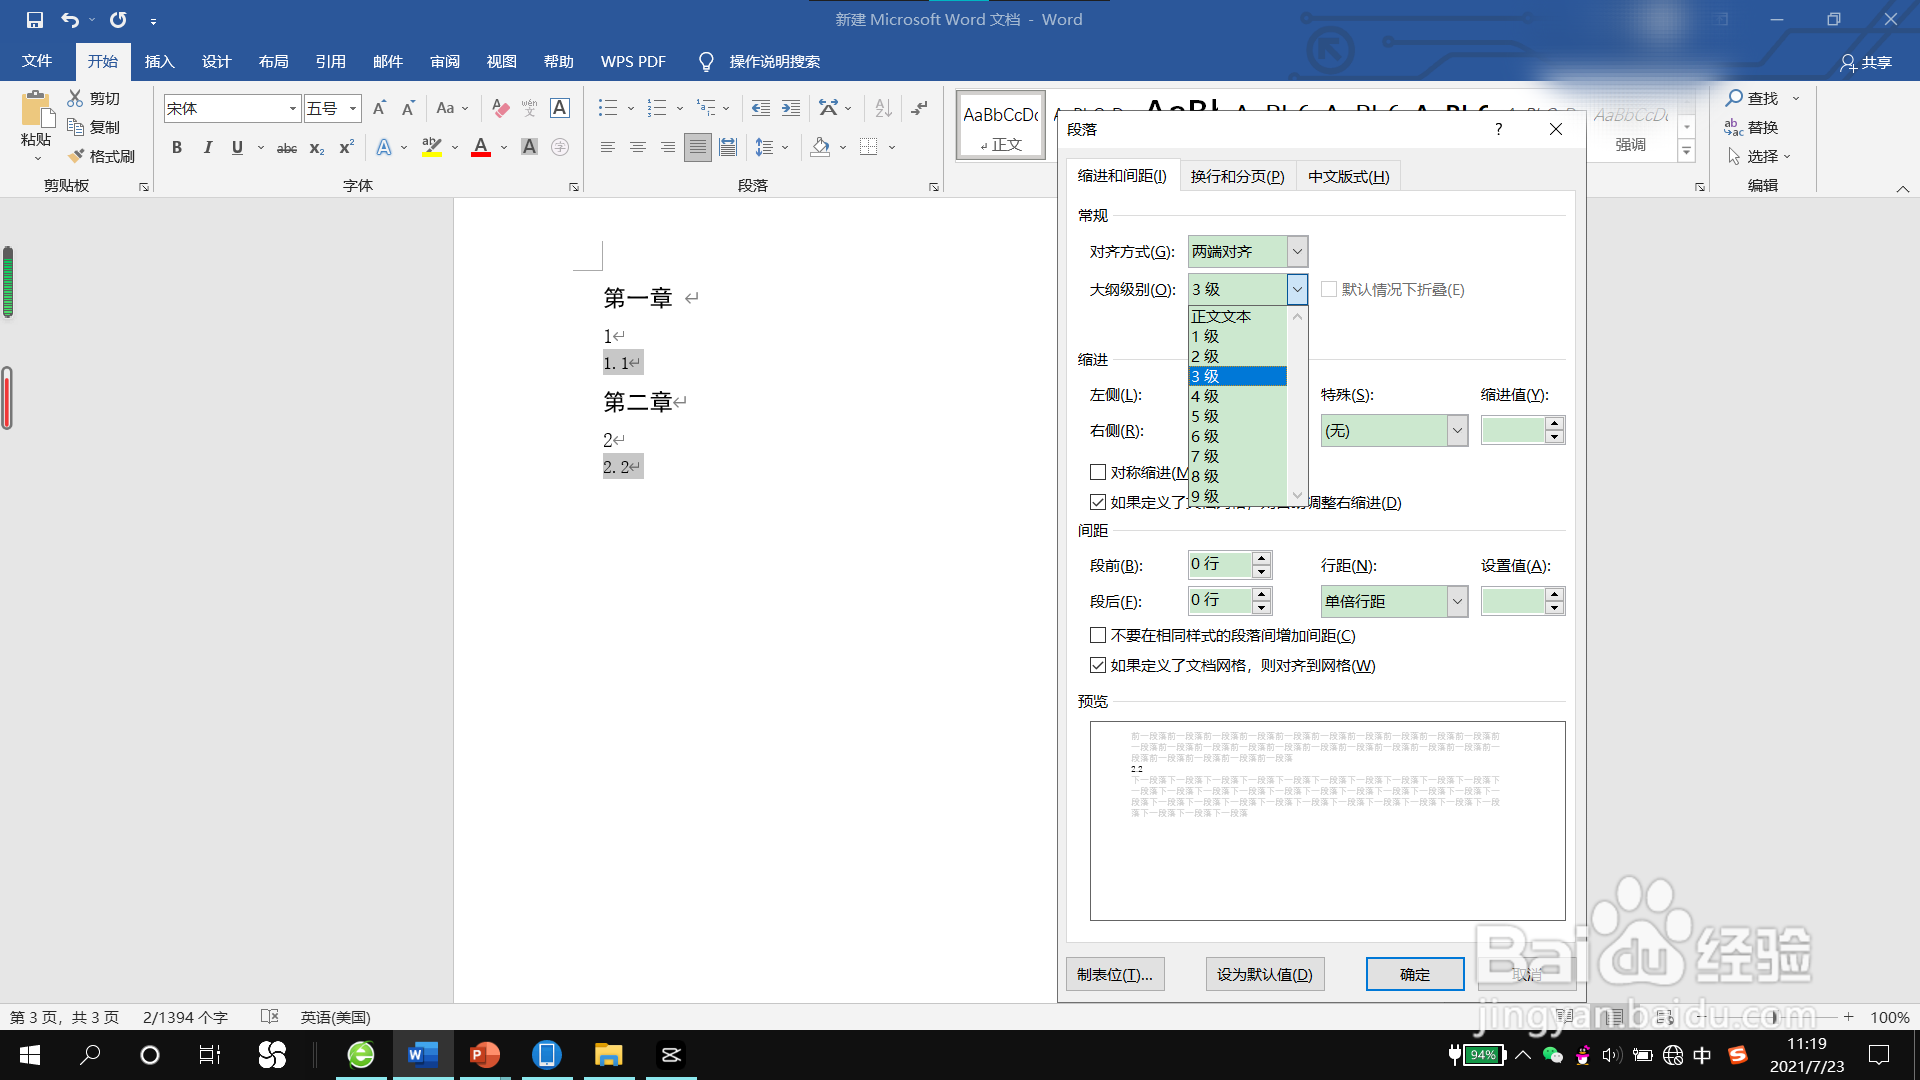This screenshot has width=1920, height=1080.
Task: Open the 插入 ribbon tab
Action: (x=159, y=62)
